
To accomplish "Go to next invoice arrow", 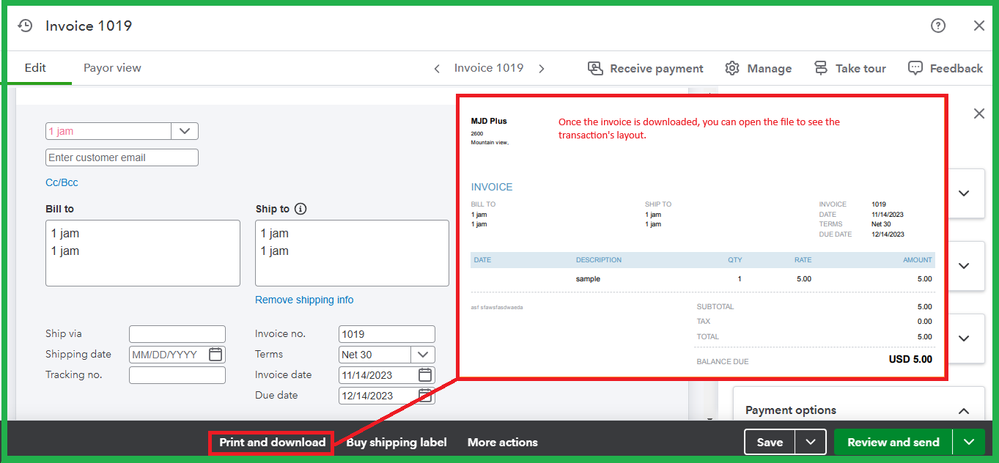I will (542, 69).
